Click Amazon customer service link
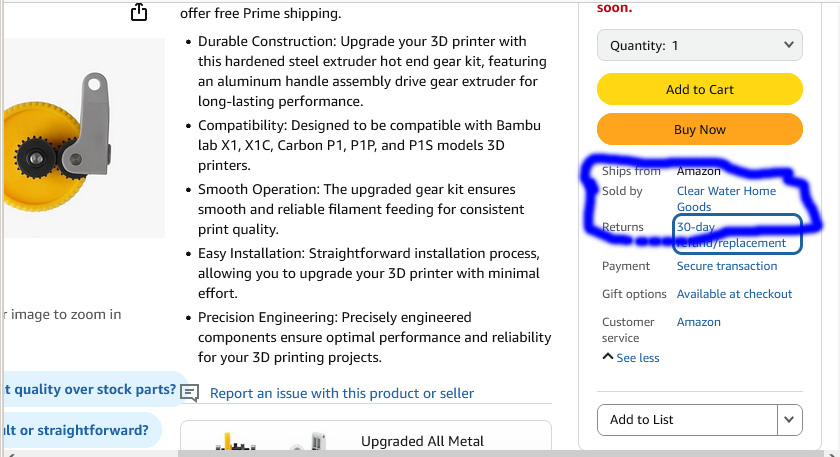This screenshot has width=840, height=457. tap(699, 322)
